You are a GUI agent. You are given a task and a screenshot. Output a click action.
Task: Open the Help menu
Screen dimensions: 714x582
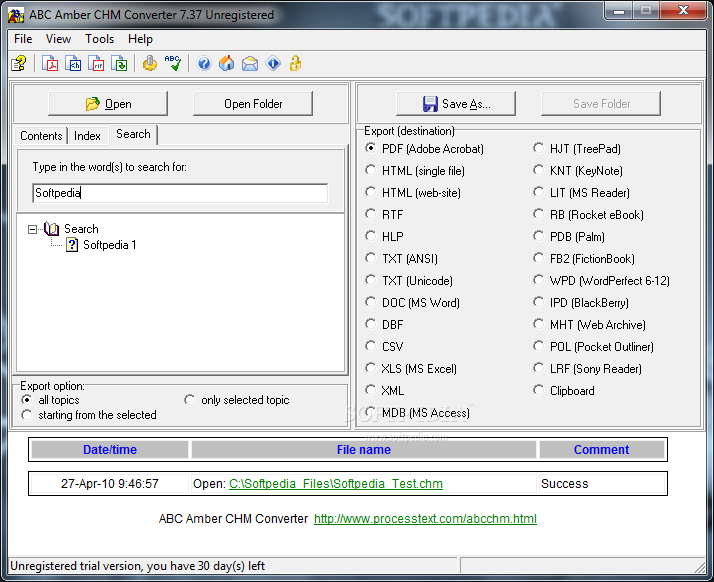point(140,39)
